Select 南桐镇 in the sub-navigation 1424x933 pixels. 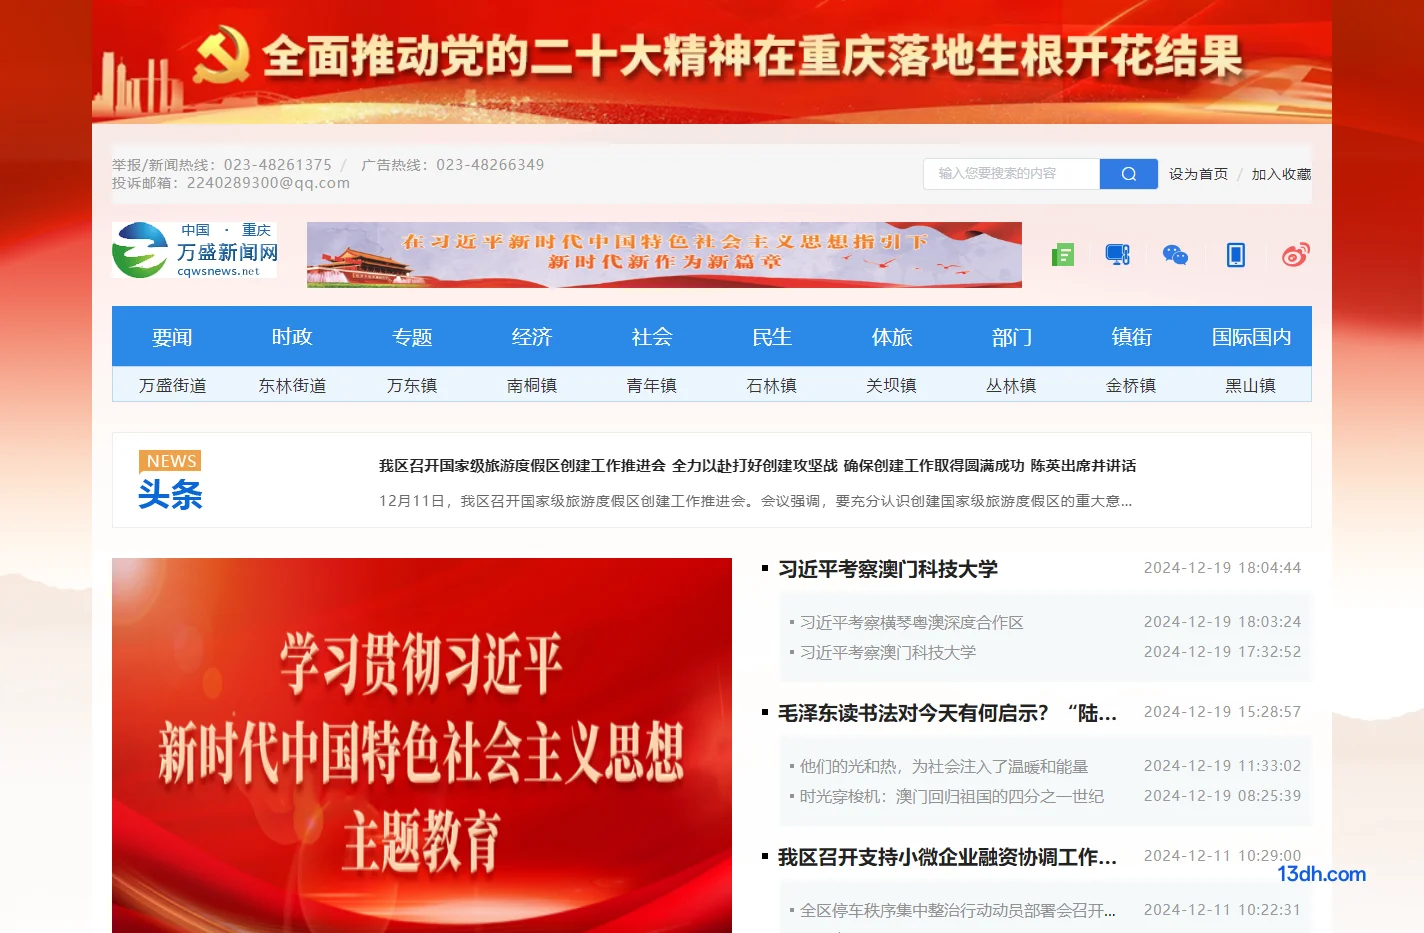point(532,385)
